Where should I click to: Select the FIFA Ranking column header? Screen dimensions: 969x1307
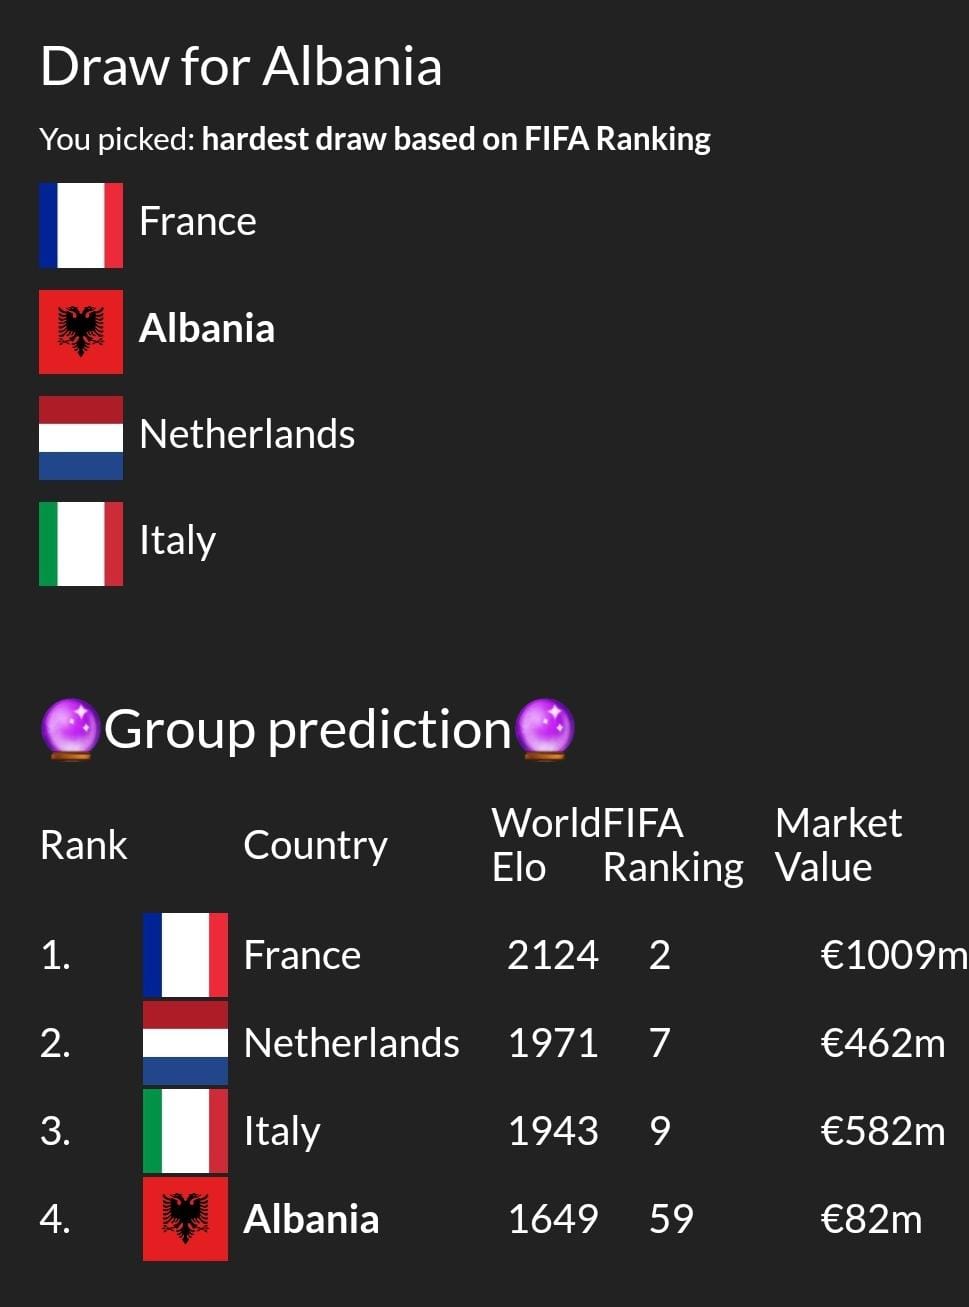tap(673, 845)
